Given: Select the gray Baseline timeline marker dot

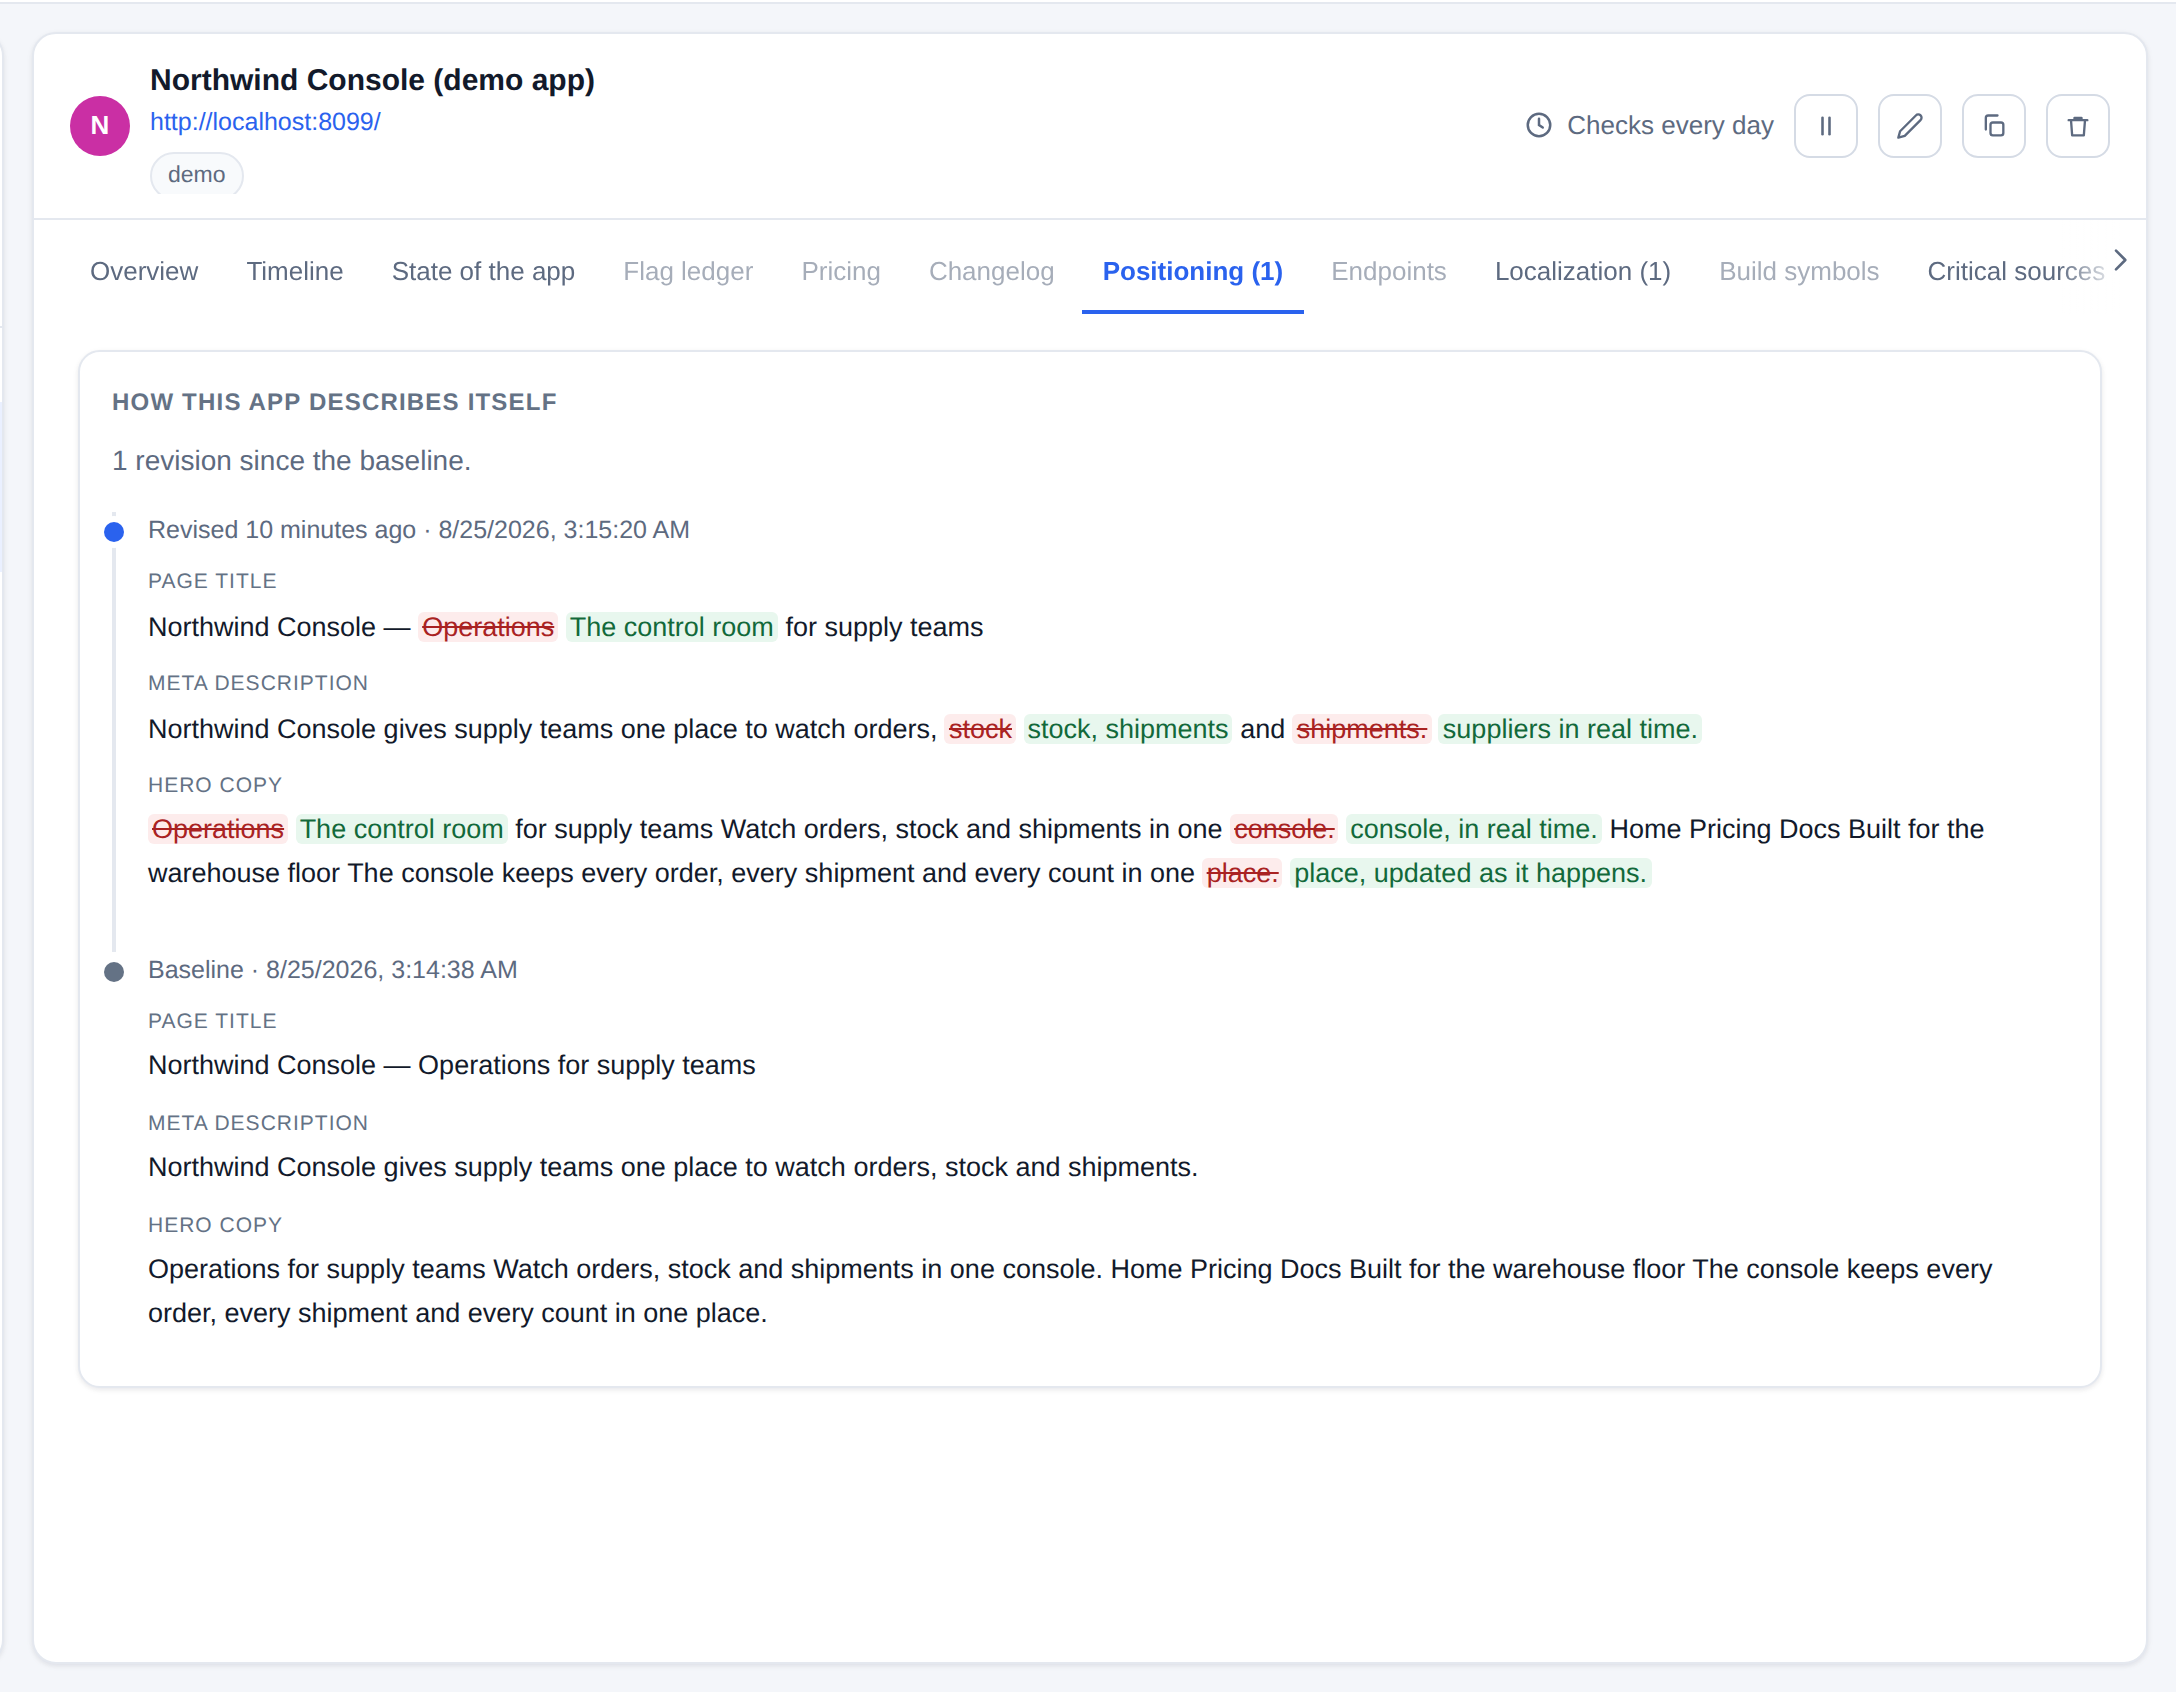Looking at the screenshot, I should (x=114, y=971).
